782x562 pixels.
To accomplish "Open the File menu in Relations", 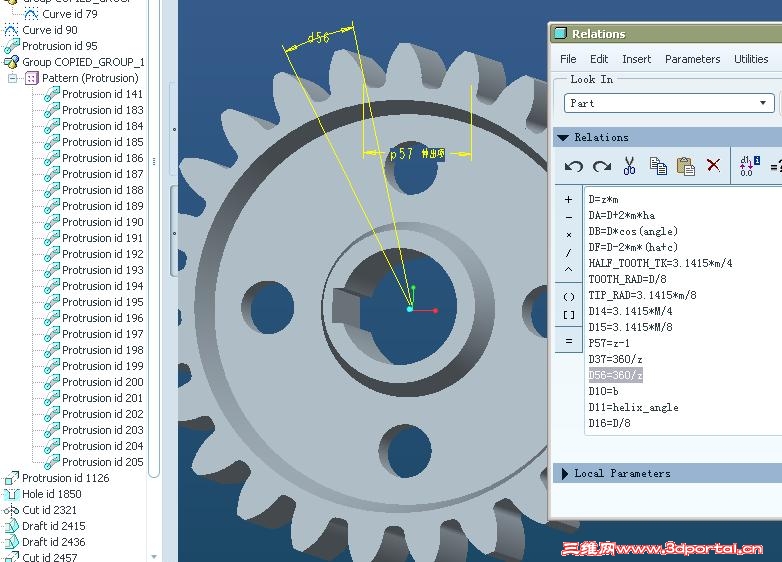I will (x=568, y=59).
